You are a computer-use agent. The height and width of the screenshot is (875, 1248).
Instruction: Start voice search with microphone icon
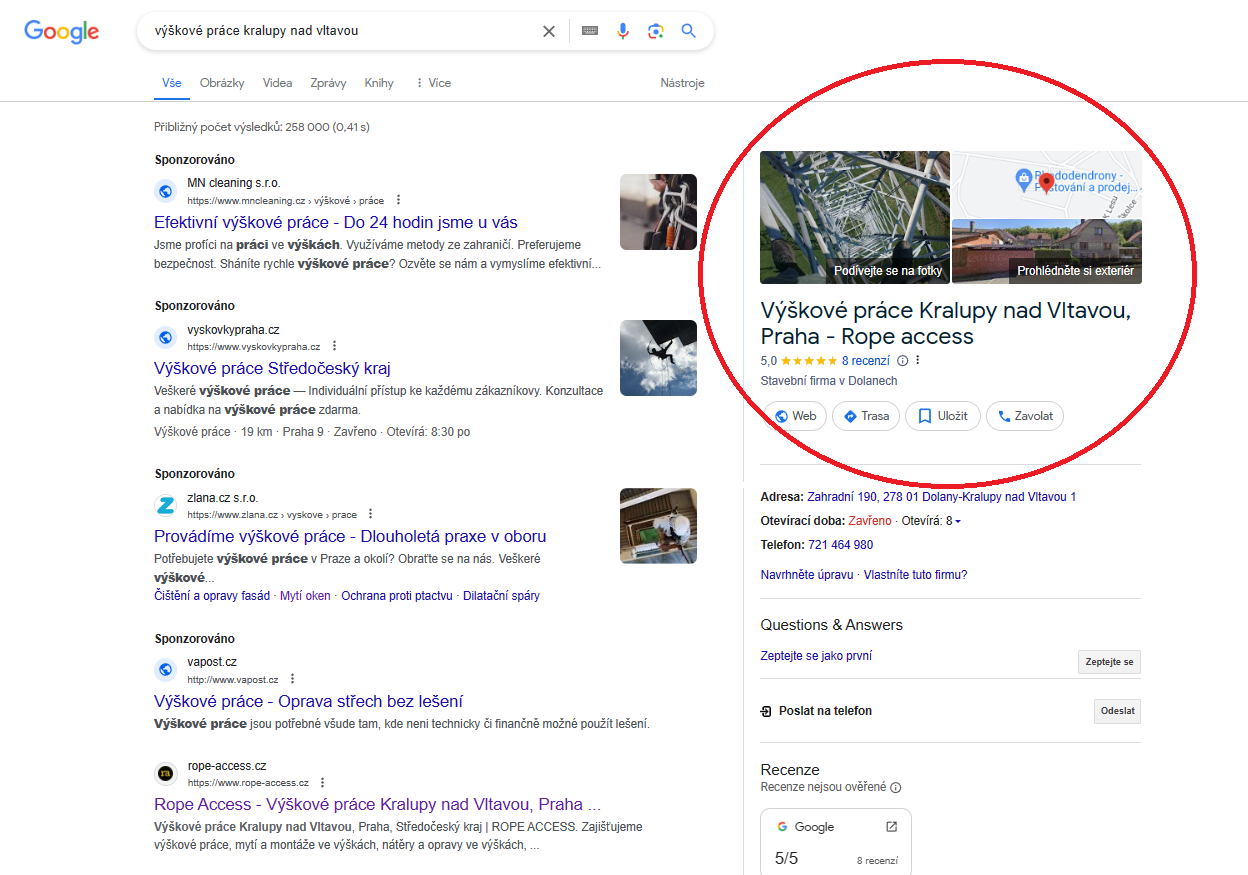coord(623,31)
